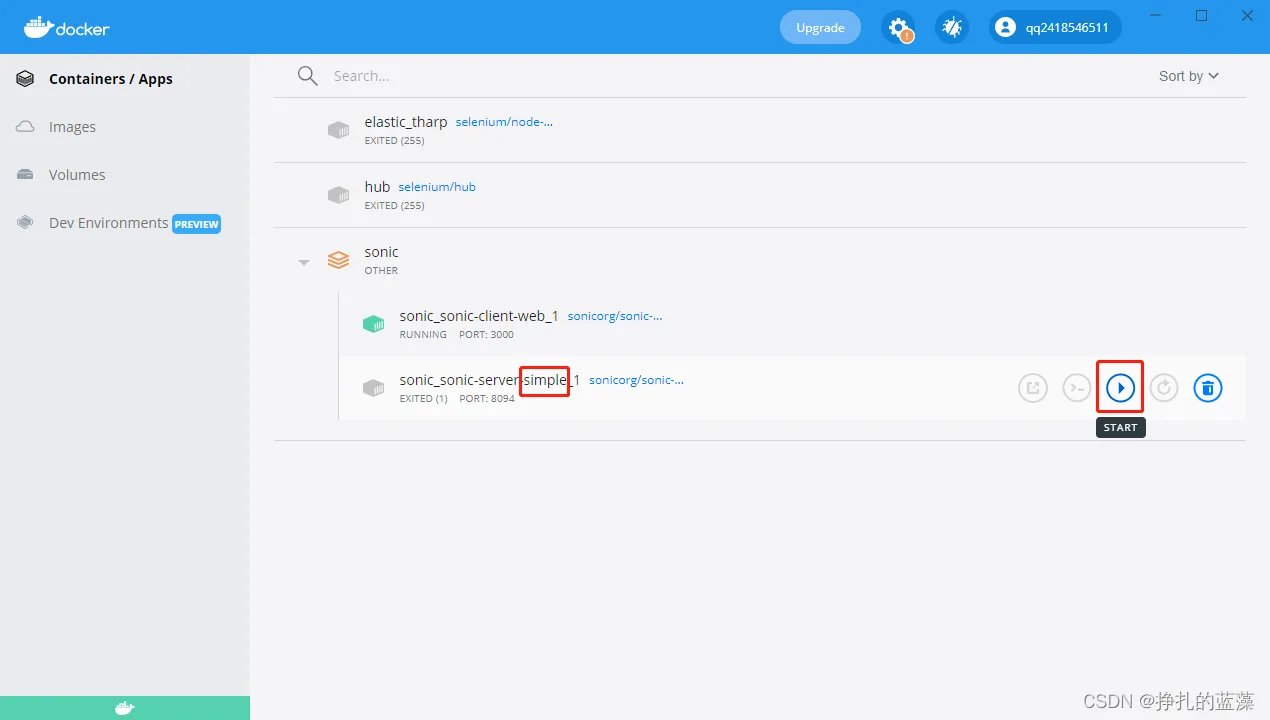Open the selenium/hub image link
Image resolution: width=1270 pixels, height=720 pixels.
437,187
